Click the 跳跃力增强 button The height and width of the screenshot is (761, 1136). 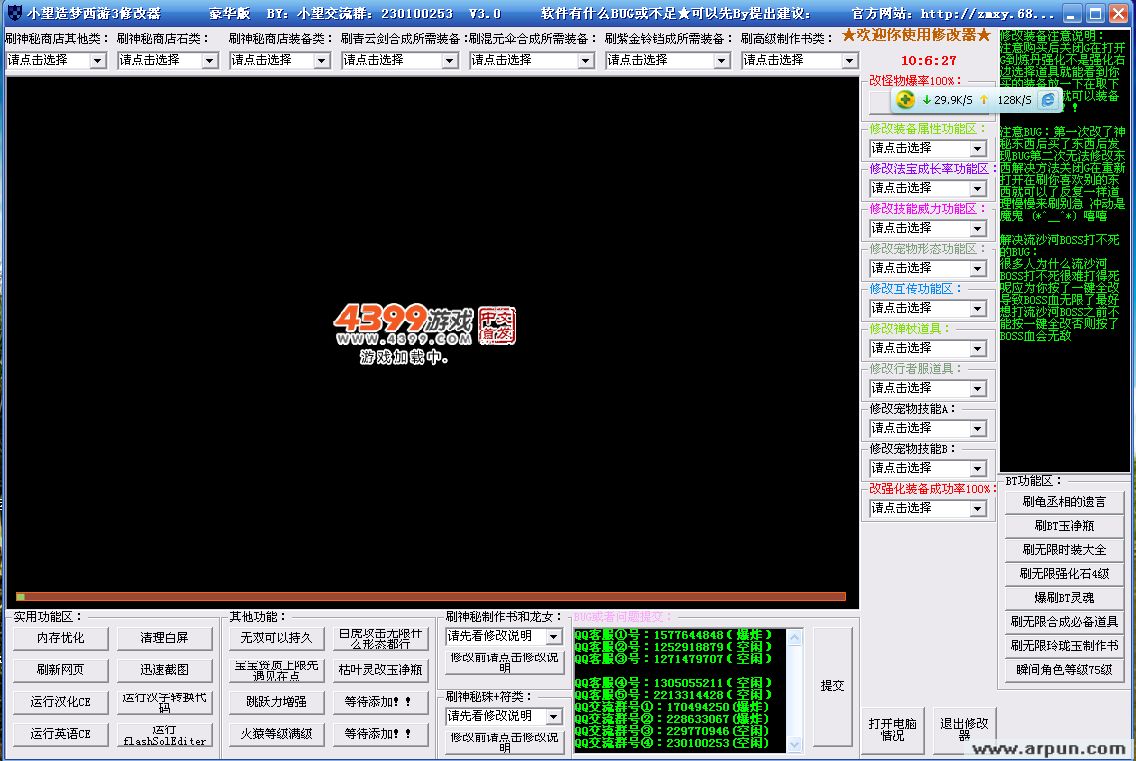coord(276,702)
